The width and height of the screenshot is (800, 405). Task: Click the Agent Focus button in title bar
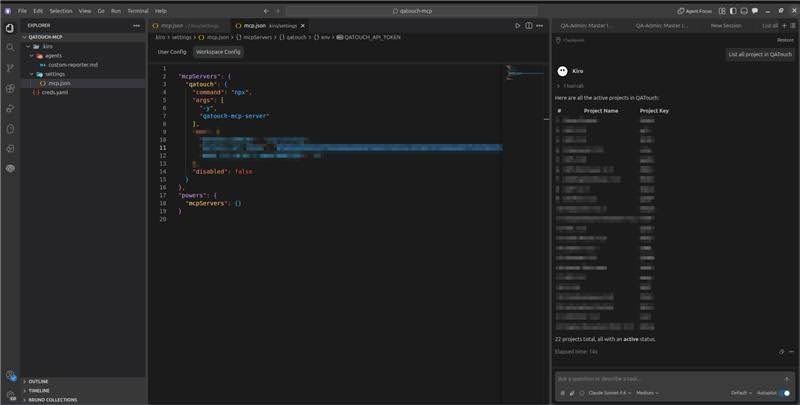click(x=694, y=11)
